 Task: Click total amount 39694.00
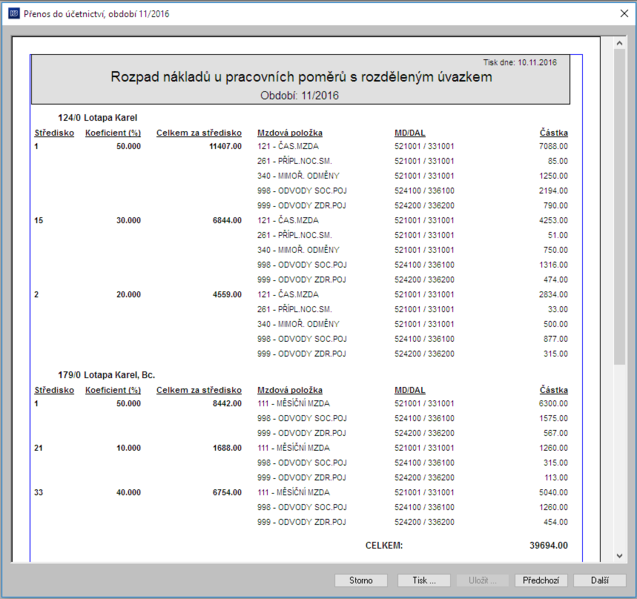548,545
